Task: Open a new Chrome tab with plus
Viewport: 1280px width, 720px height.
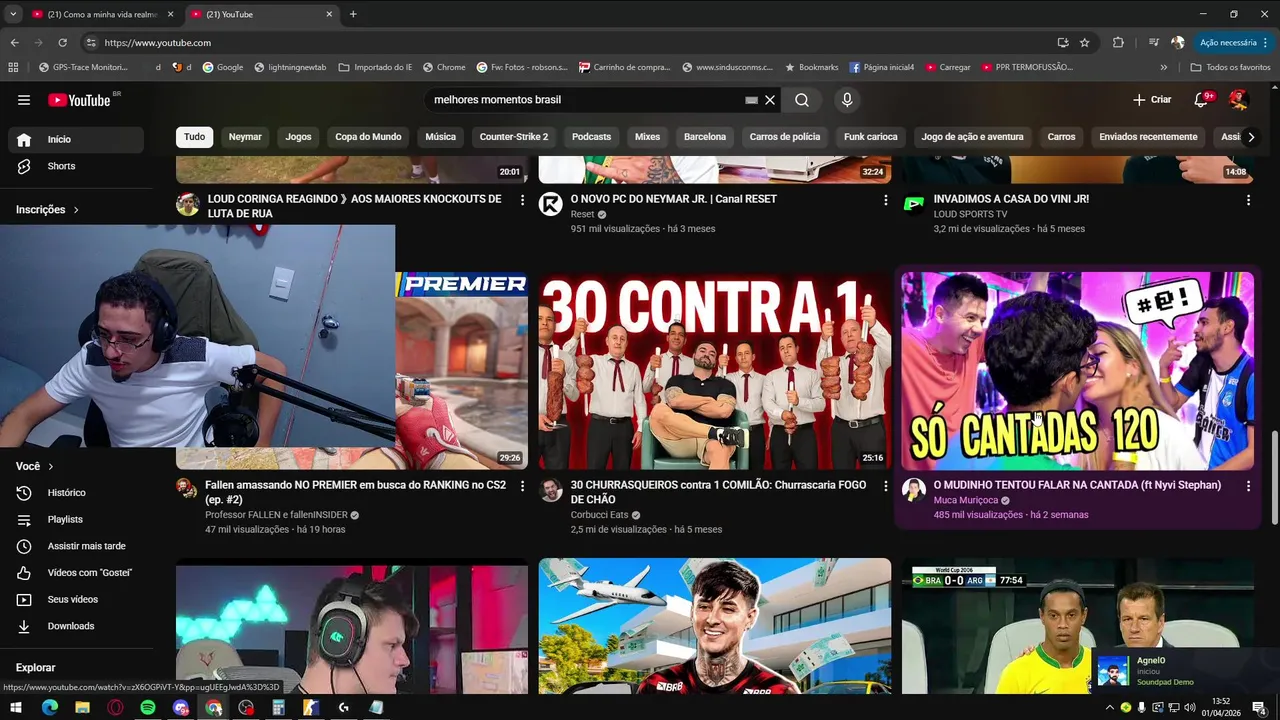Action: [x=353, y=14]
